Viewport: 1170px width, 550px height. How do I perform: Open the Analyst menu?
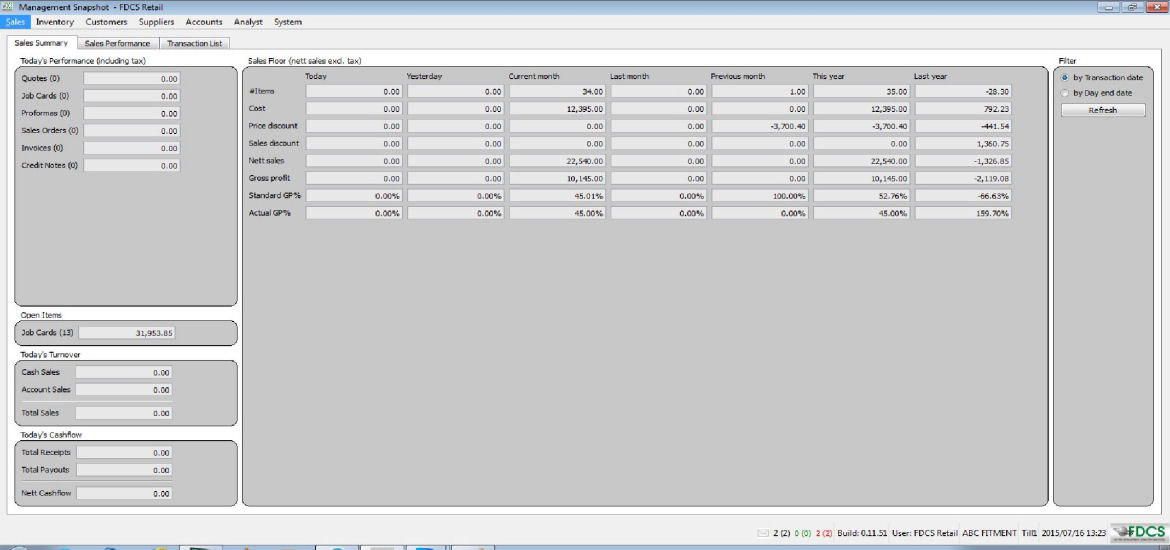click(x=247, y=22)
